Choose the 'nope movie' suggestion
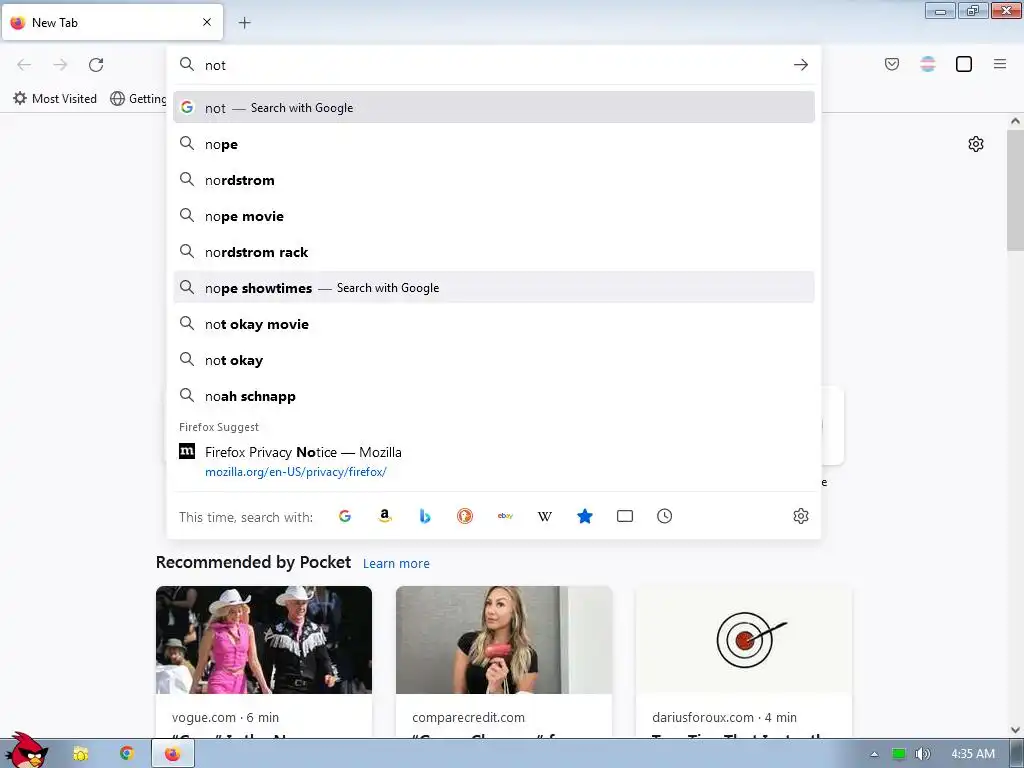Viewport: 1024px width, 768px height. (x=494, y=216)
